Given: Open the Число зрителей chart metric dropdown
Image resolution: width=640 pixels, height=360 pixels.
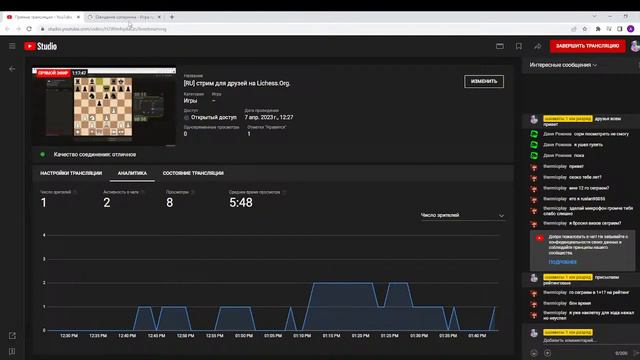Looking at the screenshot, I should [462, 215].
